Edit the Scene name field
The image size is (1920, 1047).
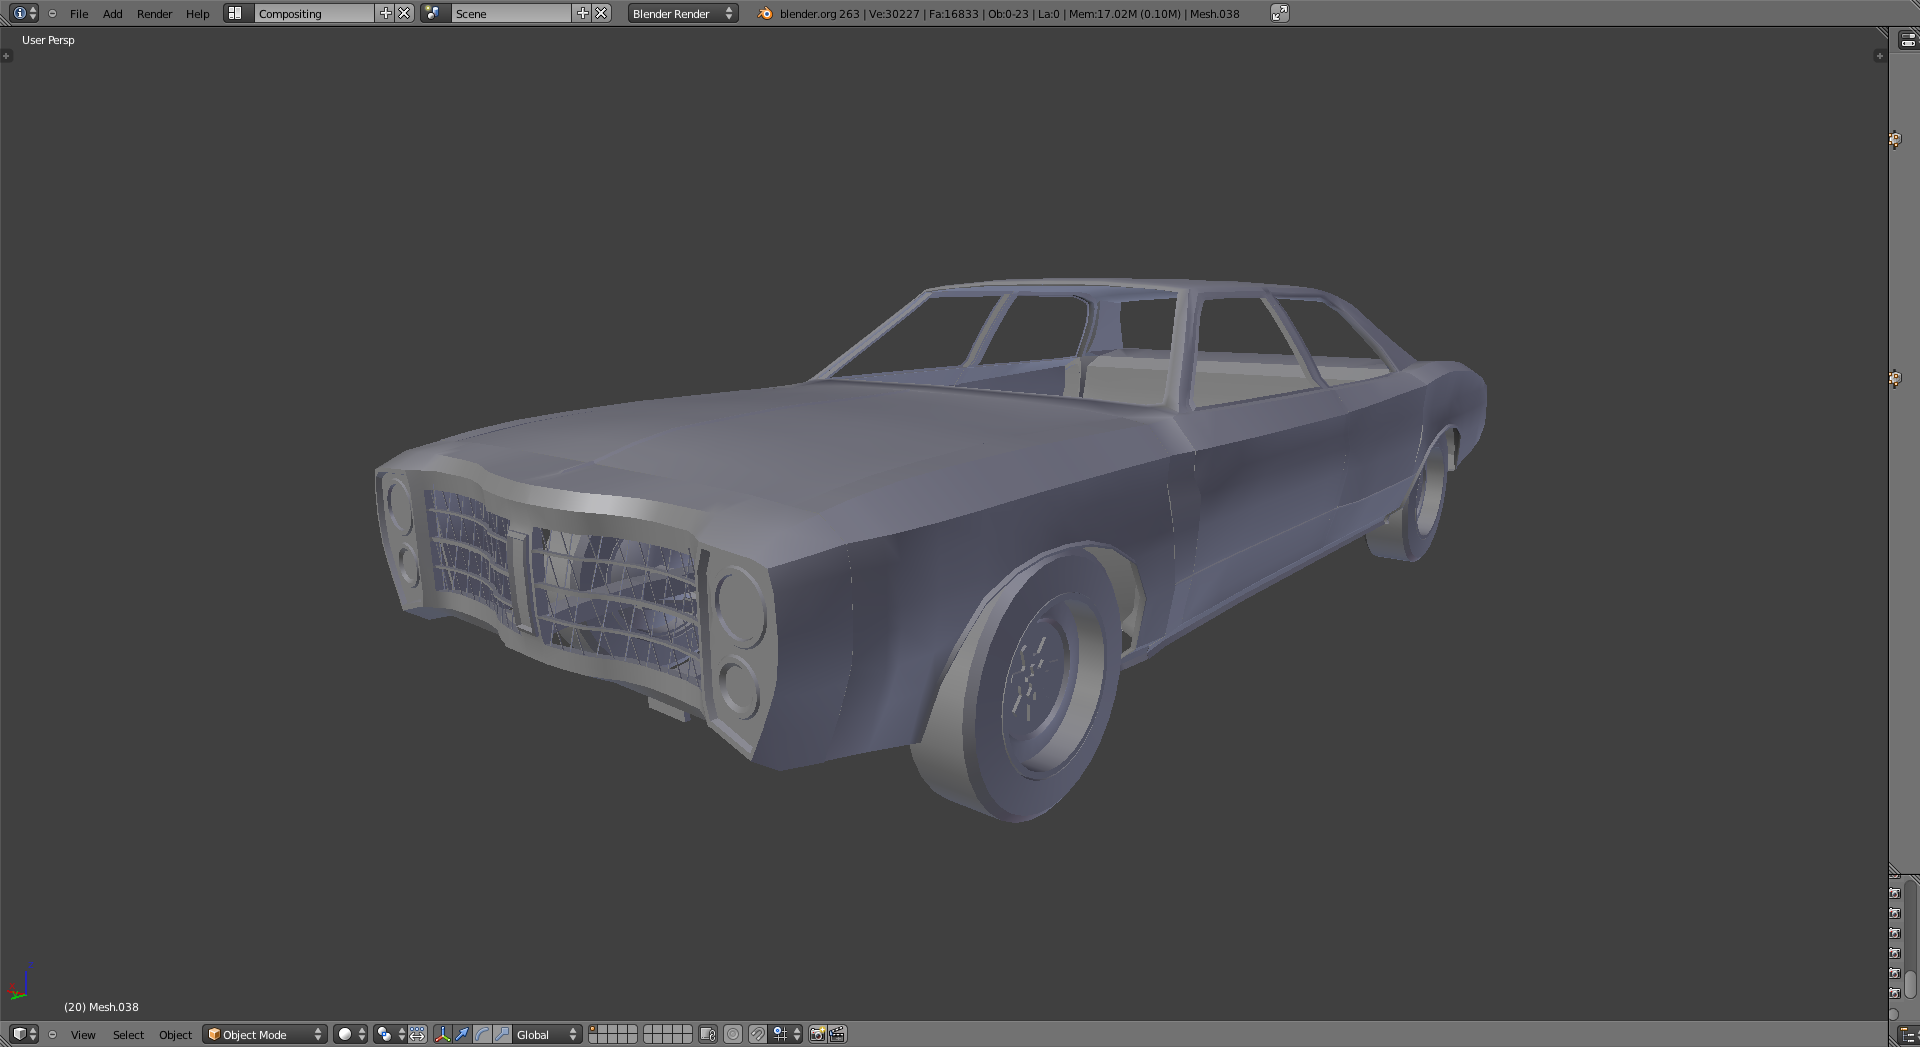tap(512, 13)
